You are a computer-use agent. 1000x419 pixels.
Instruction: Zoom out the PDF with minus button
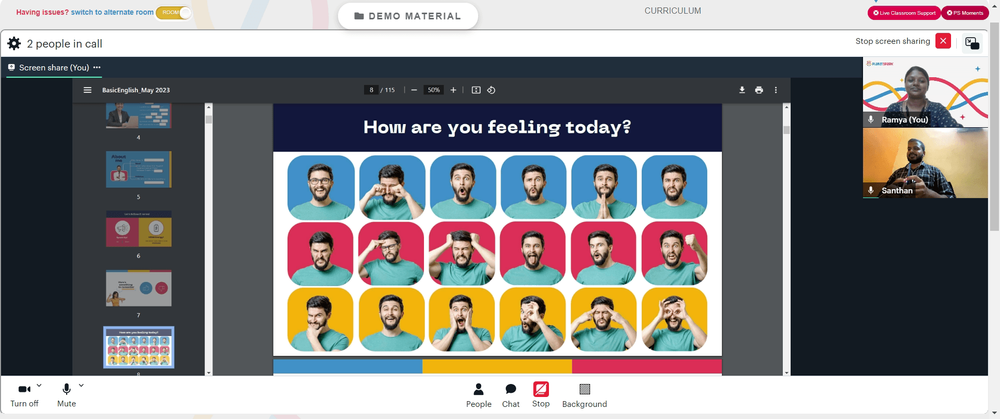click(x=414, y=90)
